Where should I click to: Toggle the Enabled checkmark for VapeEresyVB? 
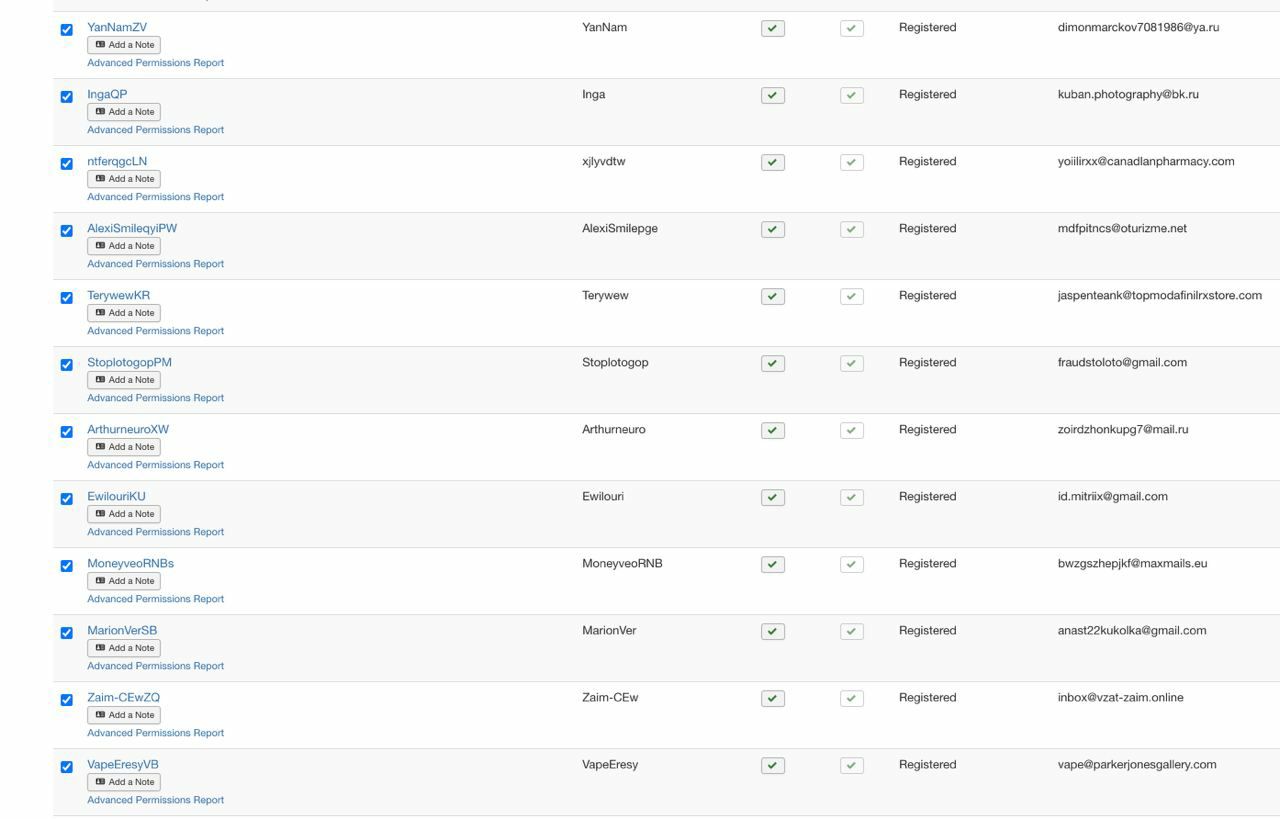[772, 766]
